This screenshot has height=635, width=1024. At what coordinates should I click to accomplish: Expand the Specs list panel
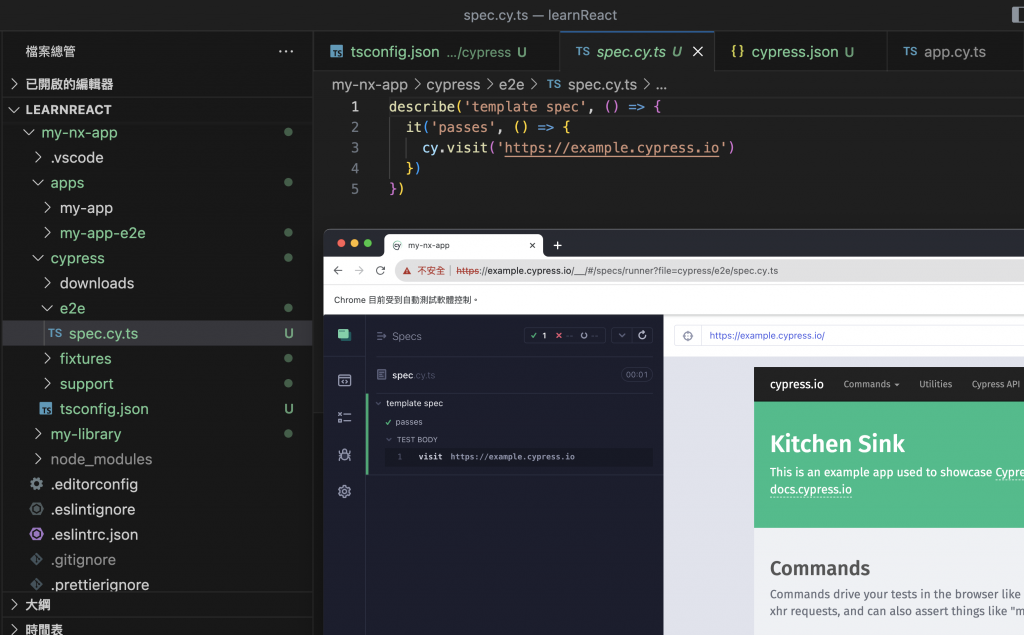point(399,336)
